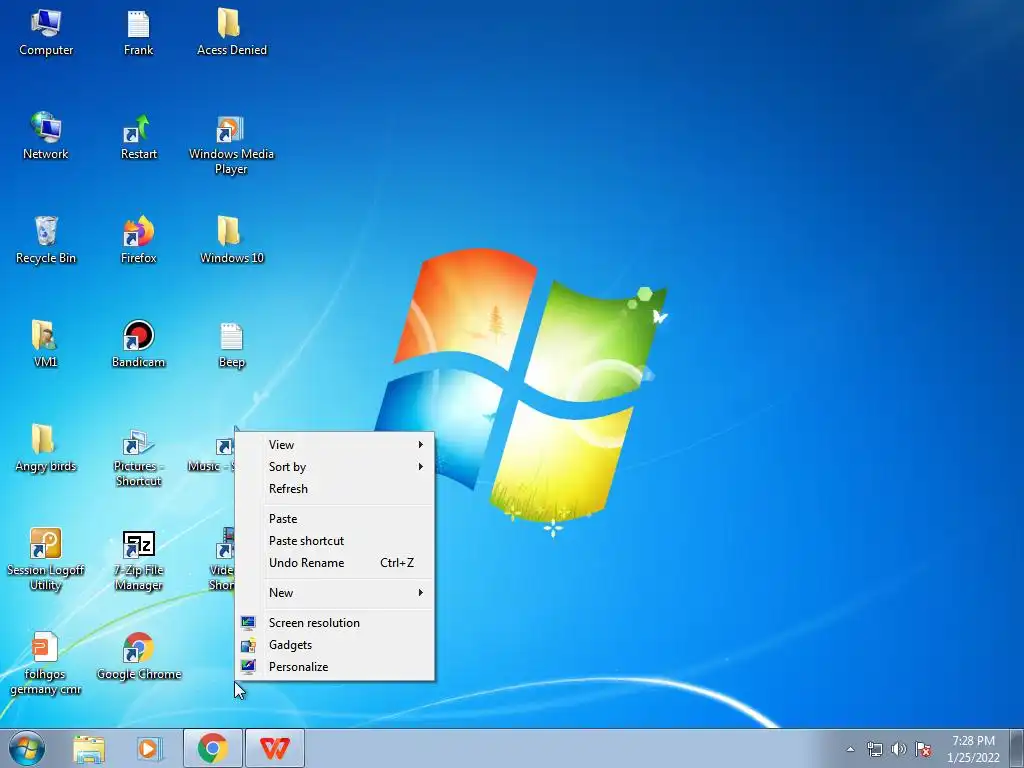Viewport: 1024px width, 768px height.
Task: Click the Show desktop button
Action: point(1017,748)
